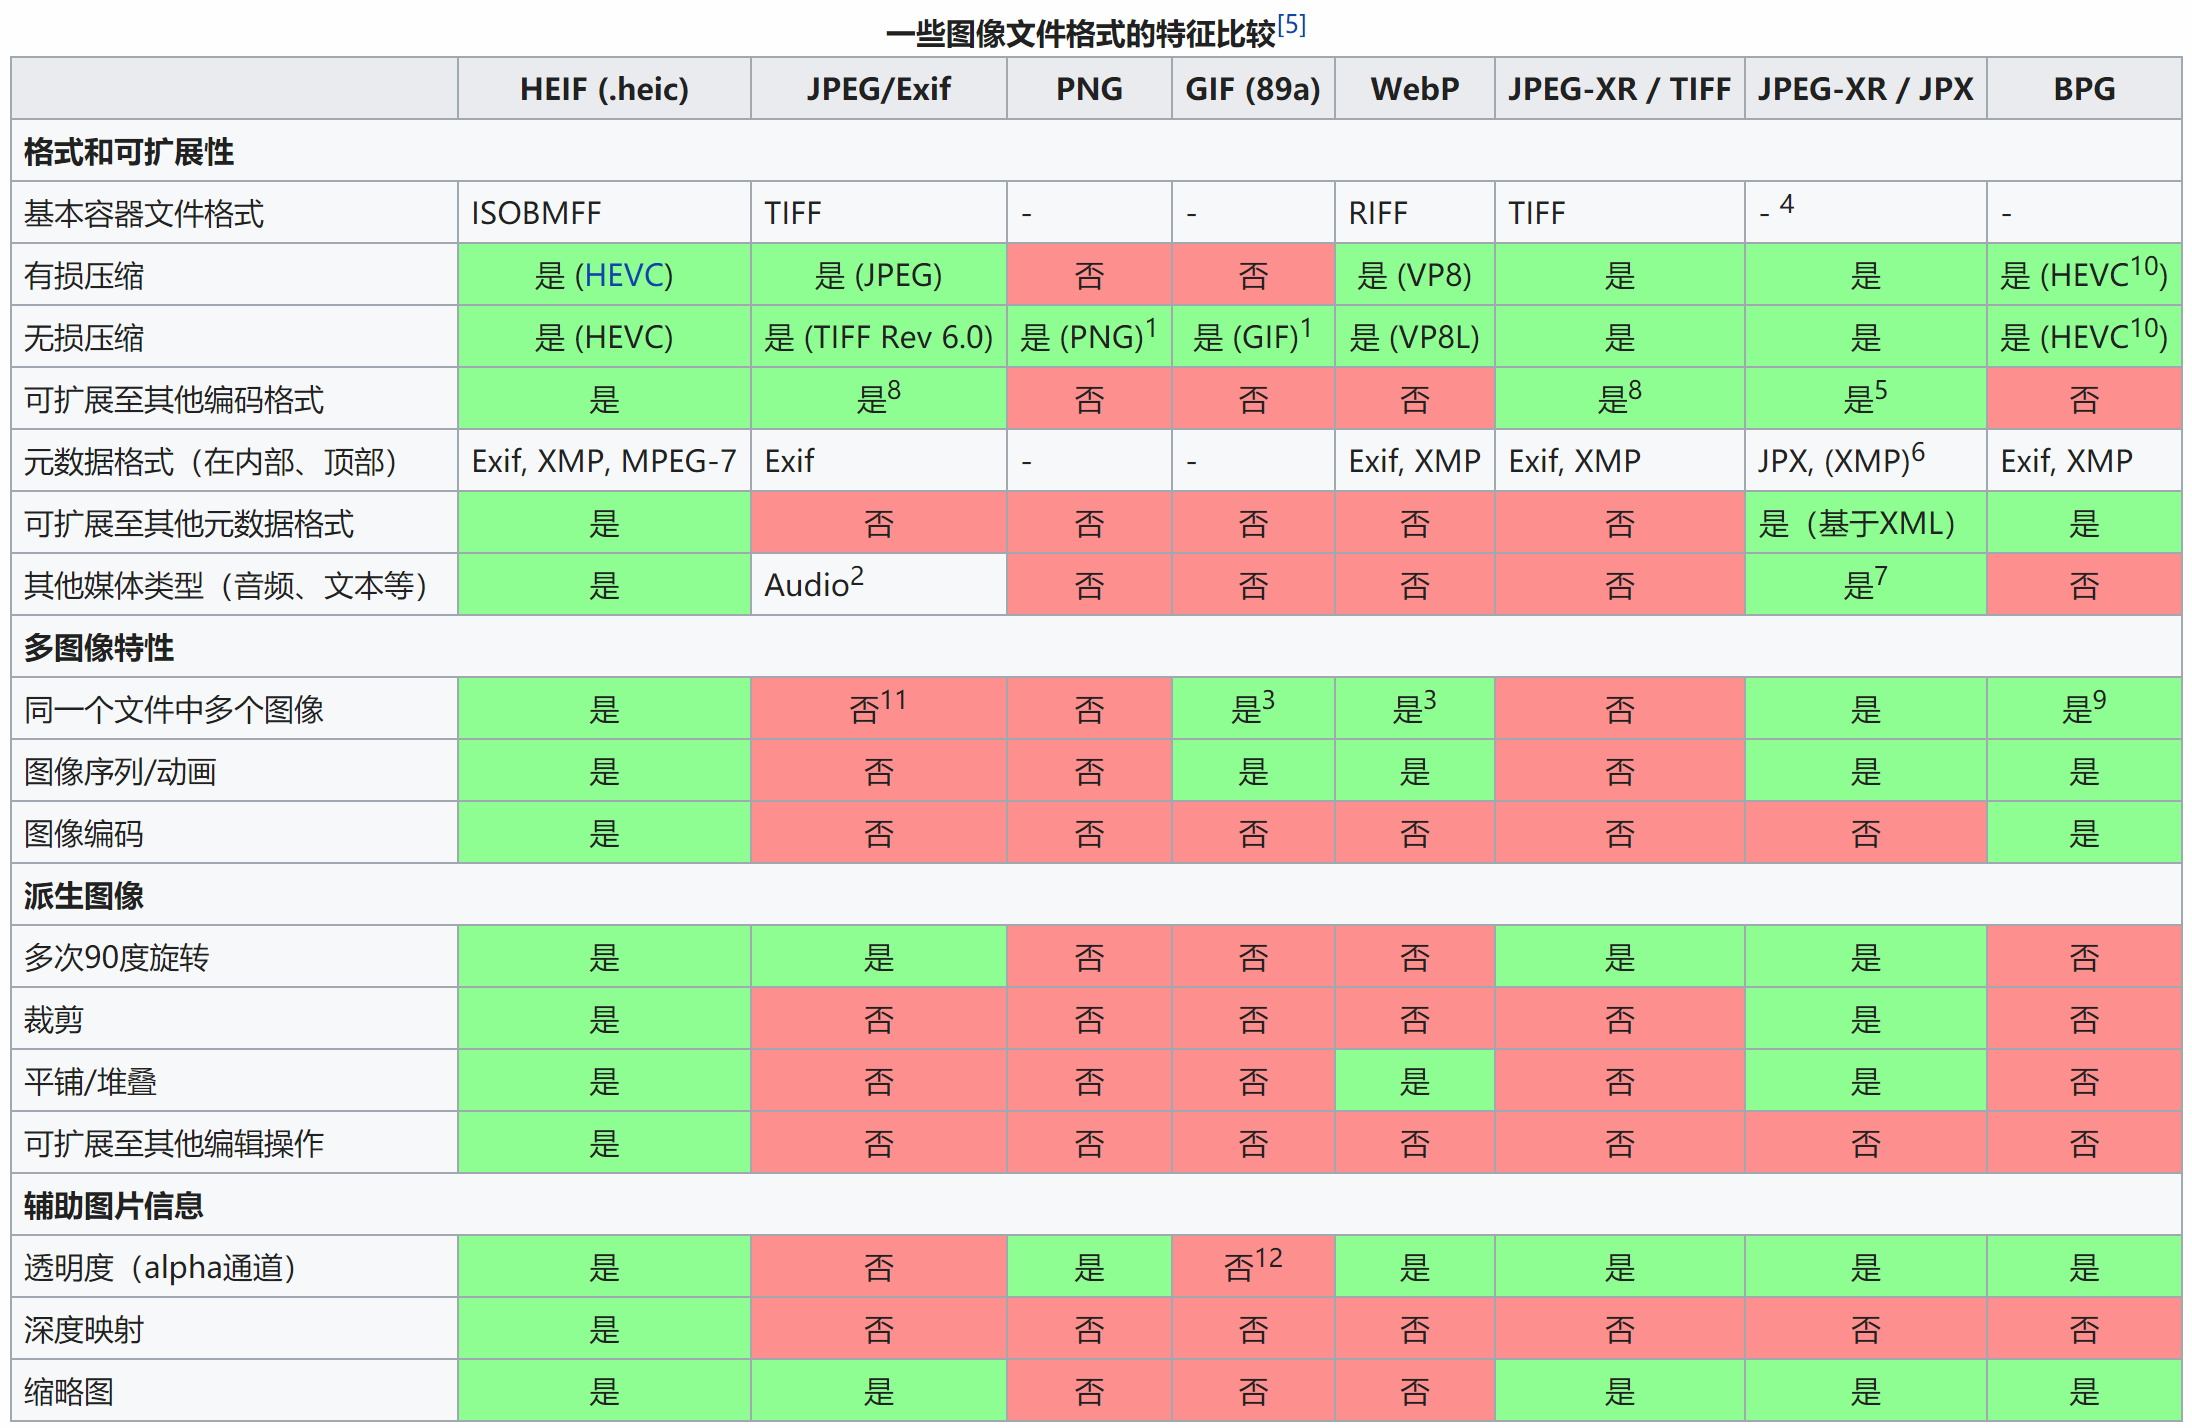Click the 辅助图片信息 section heading
The width and height of the screenshot is (2192, 1428).
(x=114, y=1206)
